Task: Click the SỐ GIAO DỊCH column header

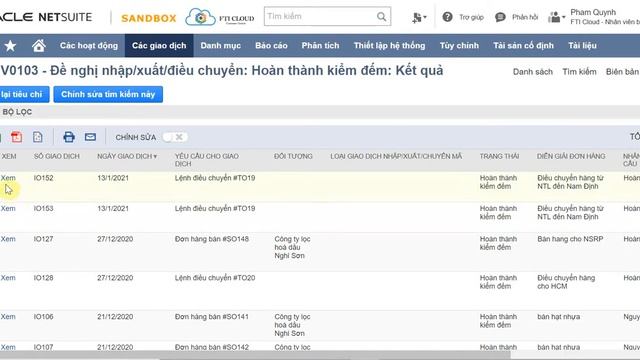Action: [x=57, y=156]
